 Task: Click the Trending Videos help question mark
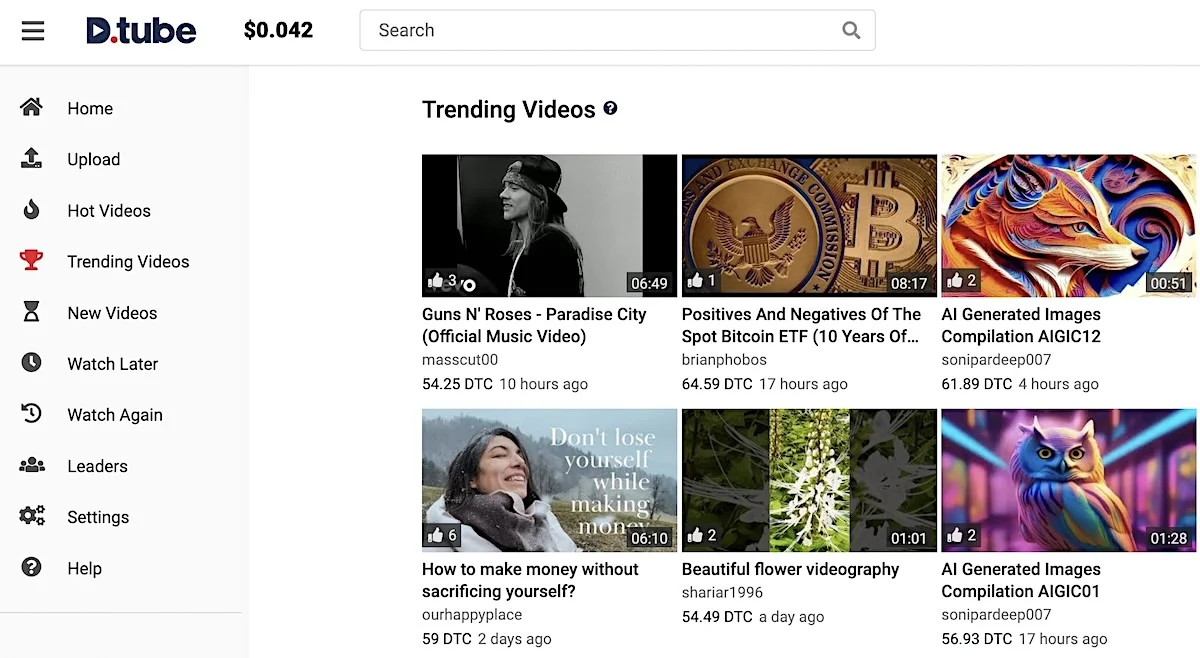pyautogui.click(x=610, y=108)
